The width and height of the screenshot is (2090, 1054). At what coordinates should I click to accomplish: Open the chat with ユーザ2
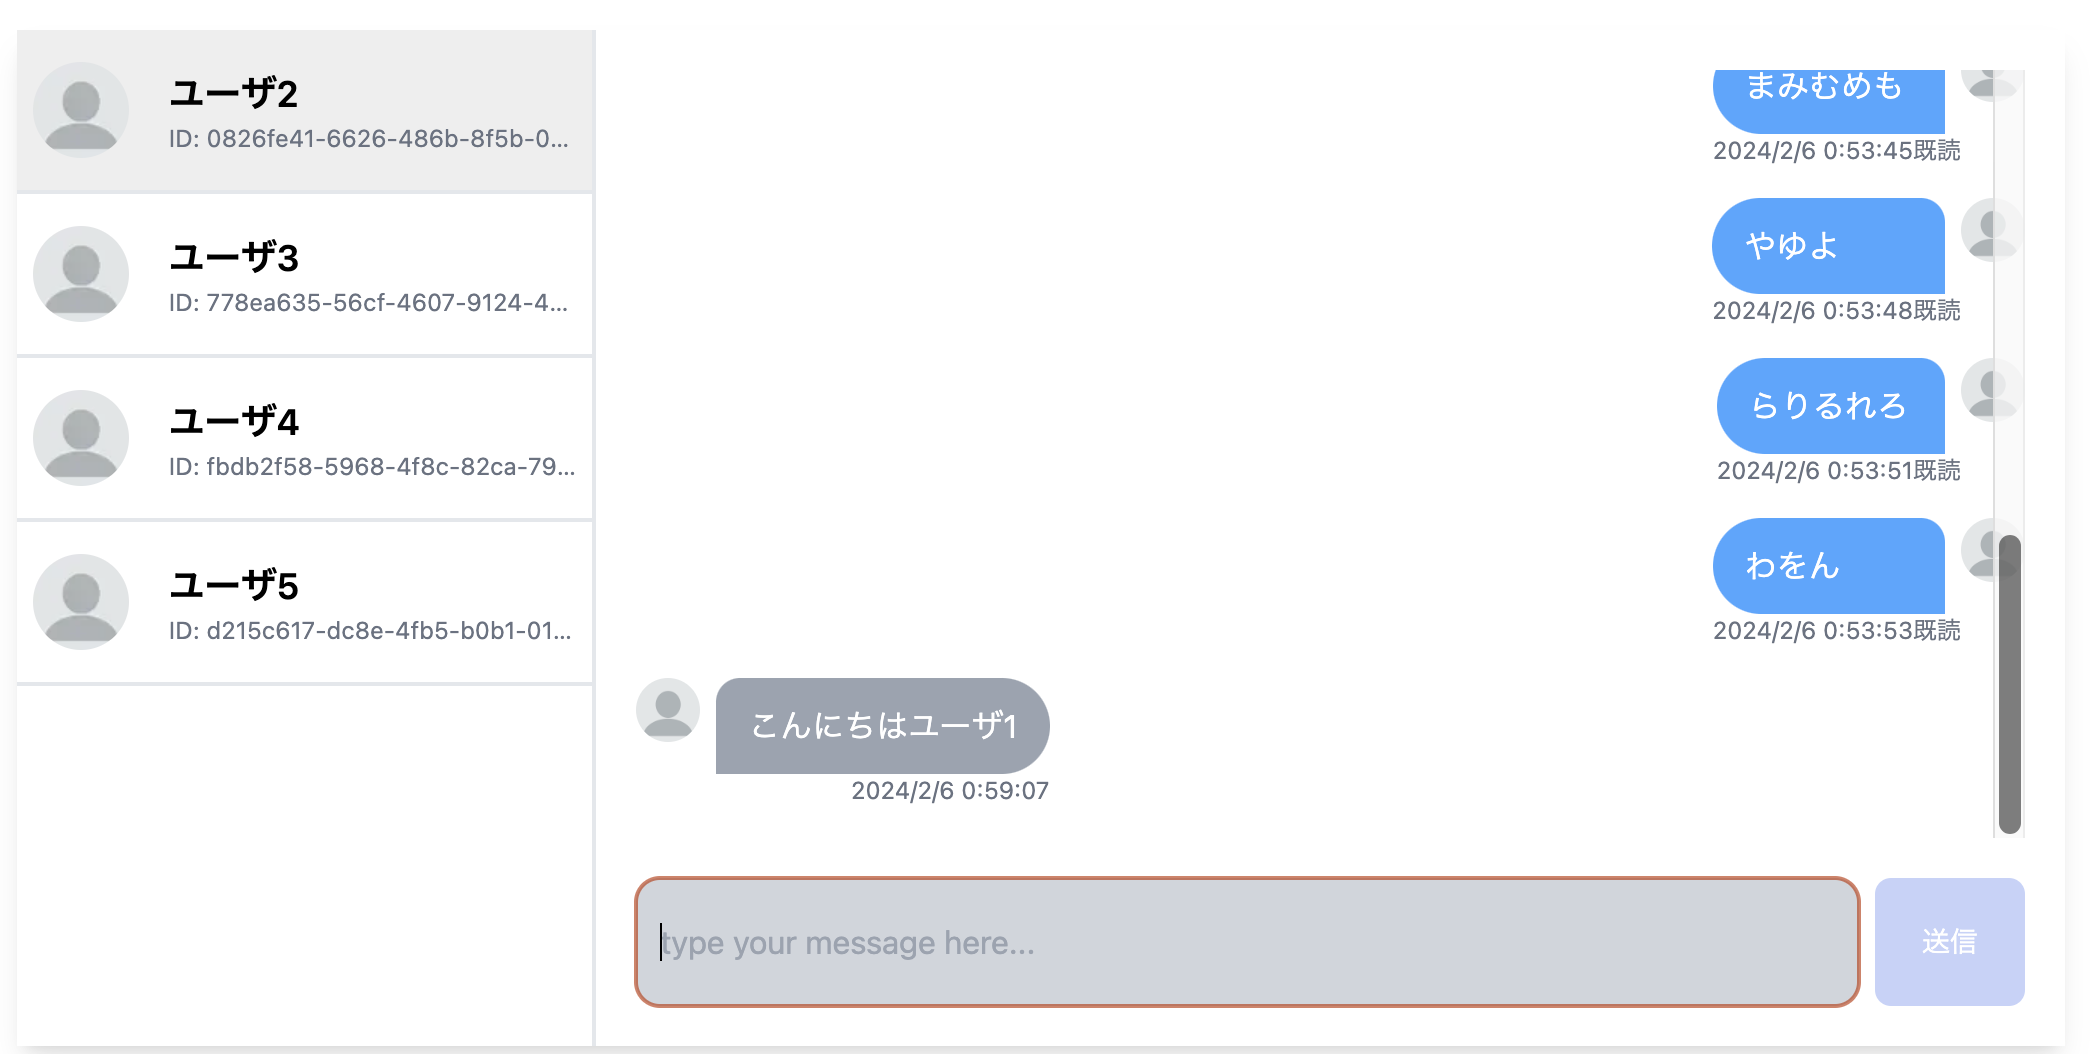pos(234,94)
